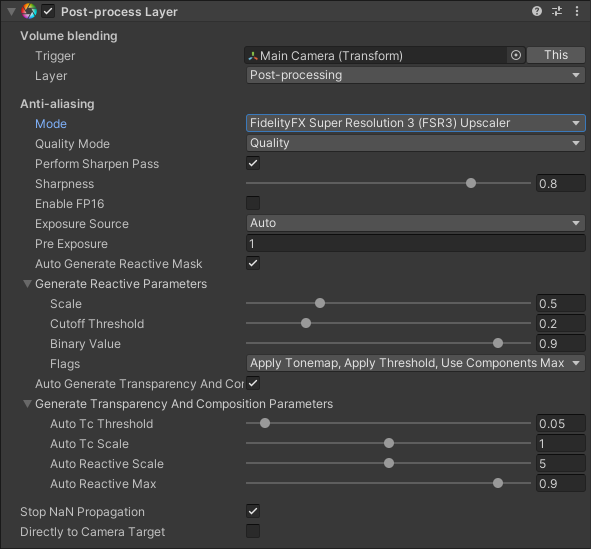Uncheck Auto Generate Reactive Mask
This screenshot has width=591, height=549.
click(253, 263)
